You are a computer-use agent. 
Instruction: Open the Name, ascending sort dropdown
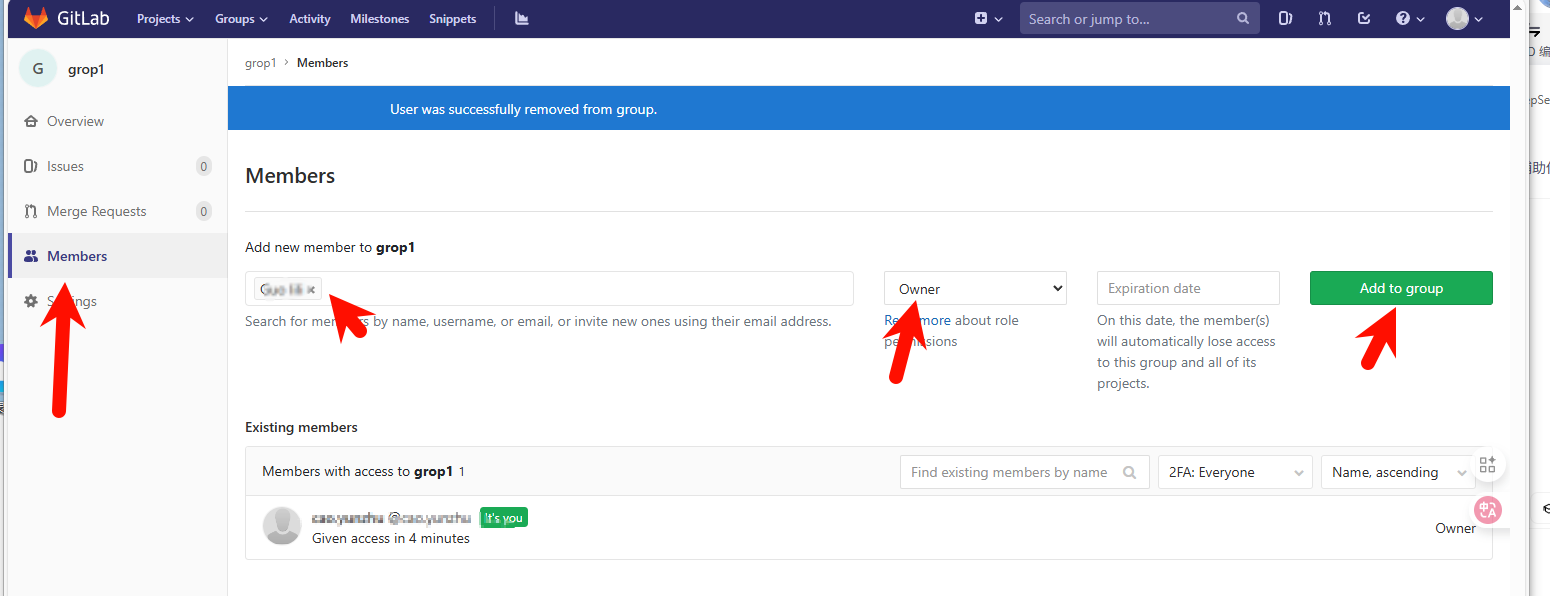point(1398,472)
